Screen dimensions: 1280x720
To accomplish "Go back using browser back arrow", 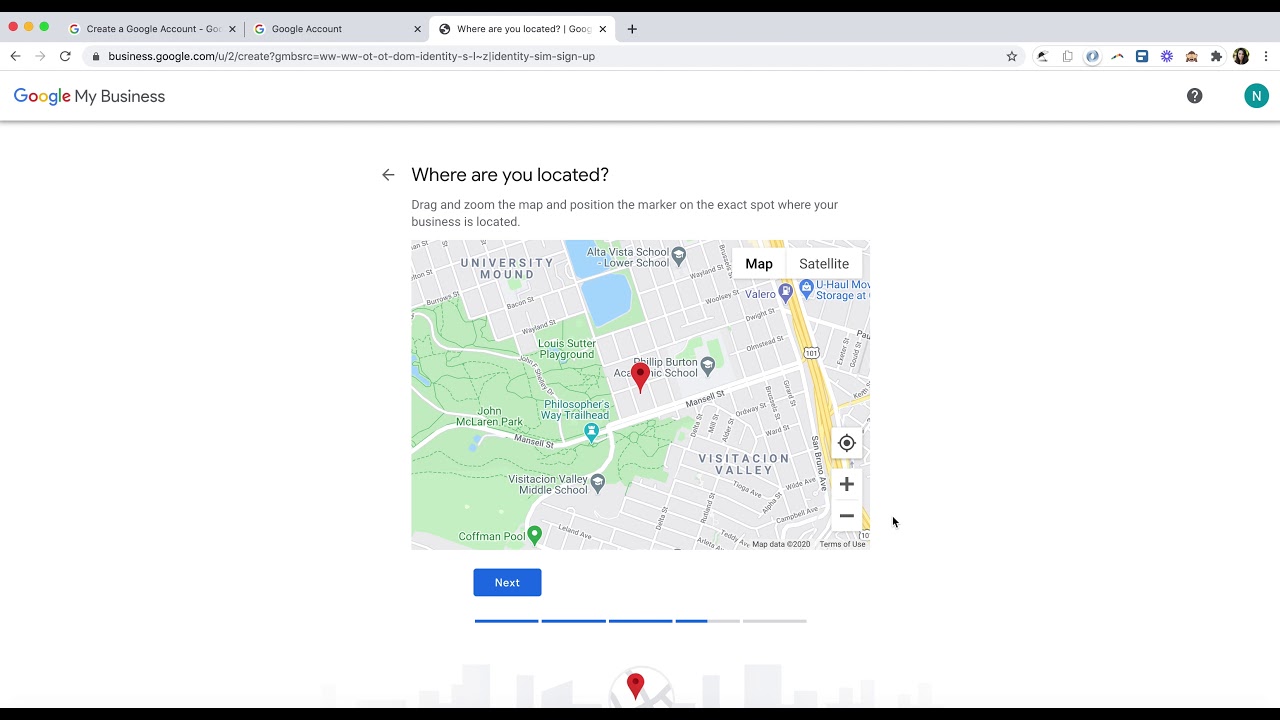I will [x=15, y=56].
